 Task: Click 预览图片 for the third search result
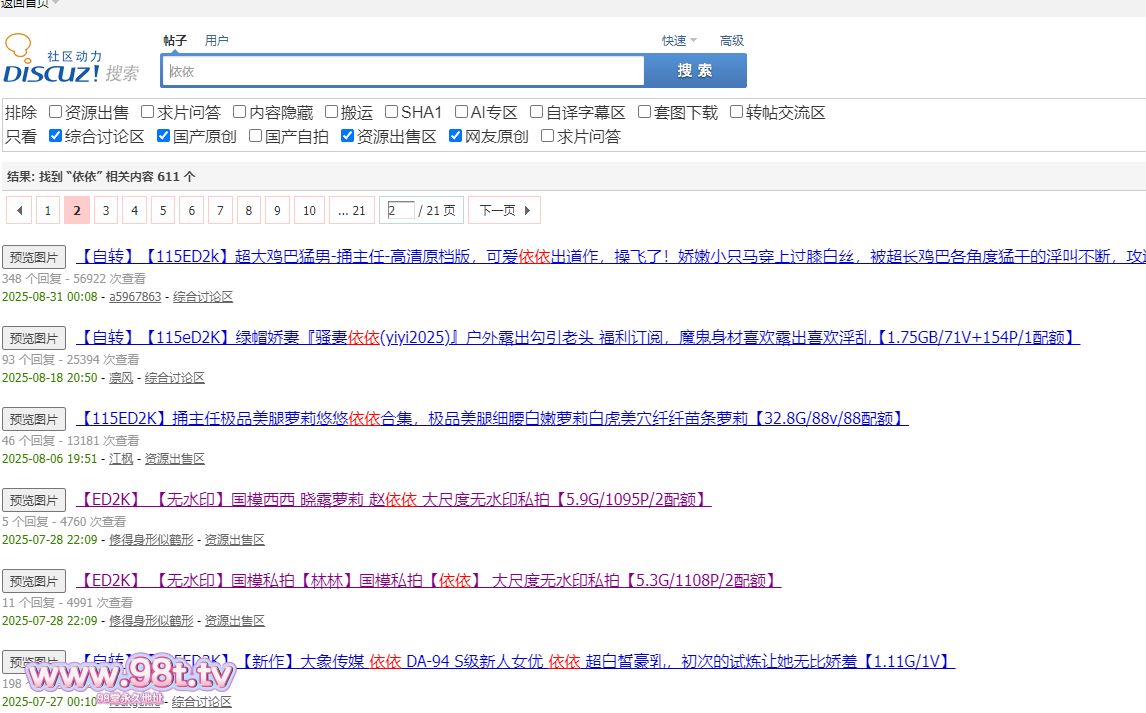[x=34, y=419]
